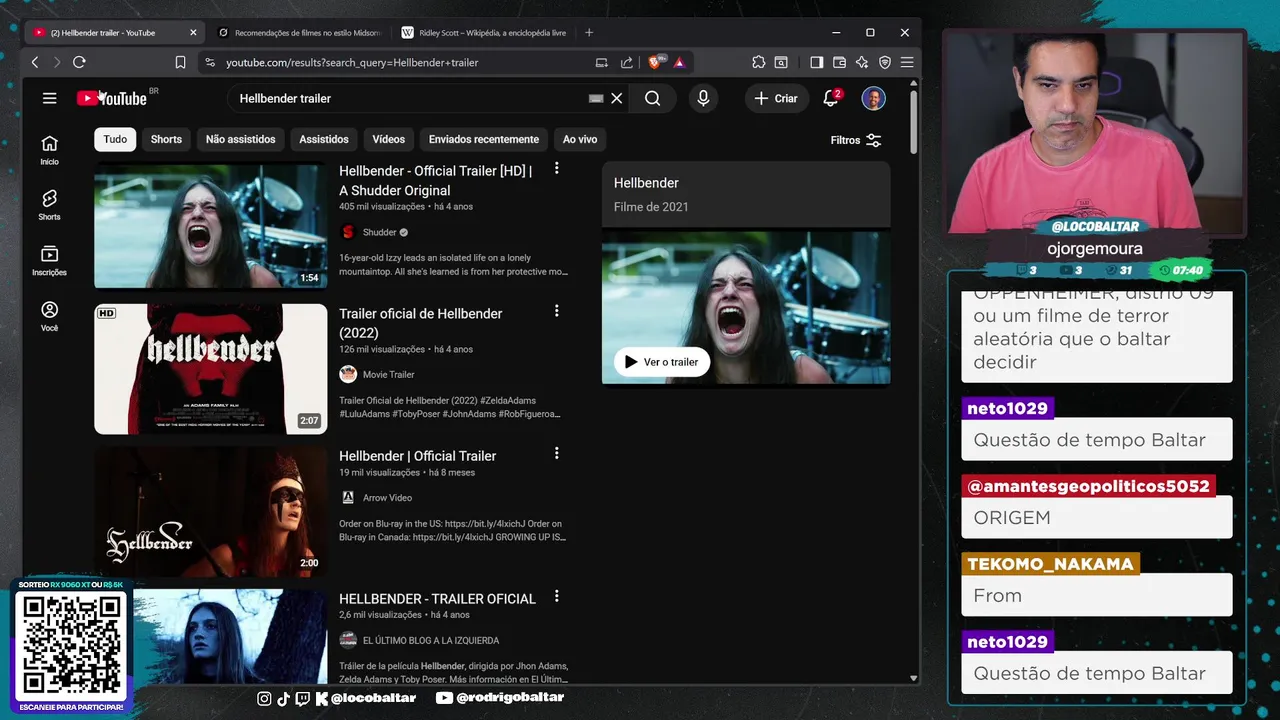This screenshot has width=1280, height=720.
Task: Open the on-screen keyboard in search box
Action: 596,98
